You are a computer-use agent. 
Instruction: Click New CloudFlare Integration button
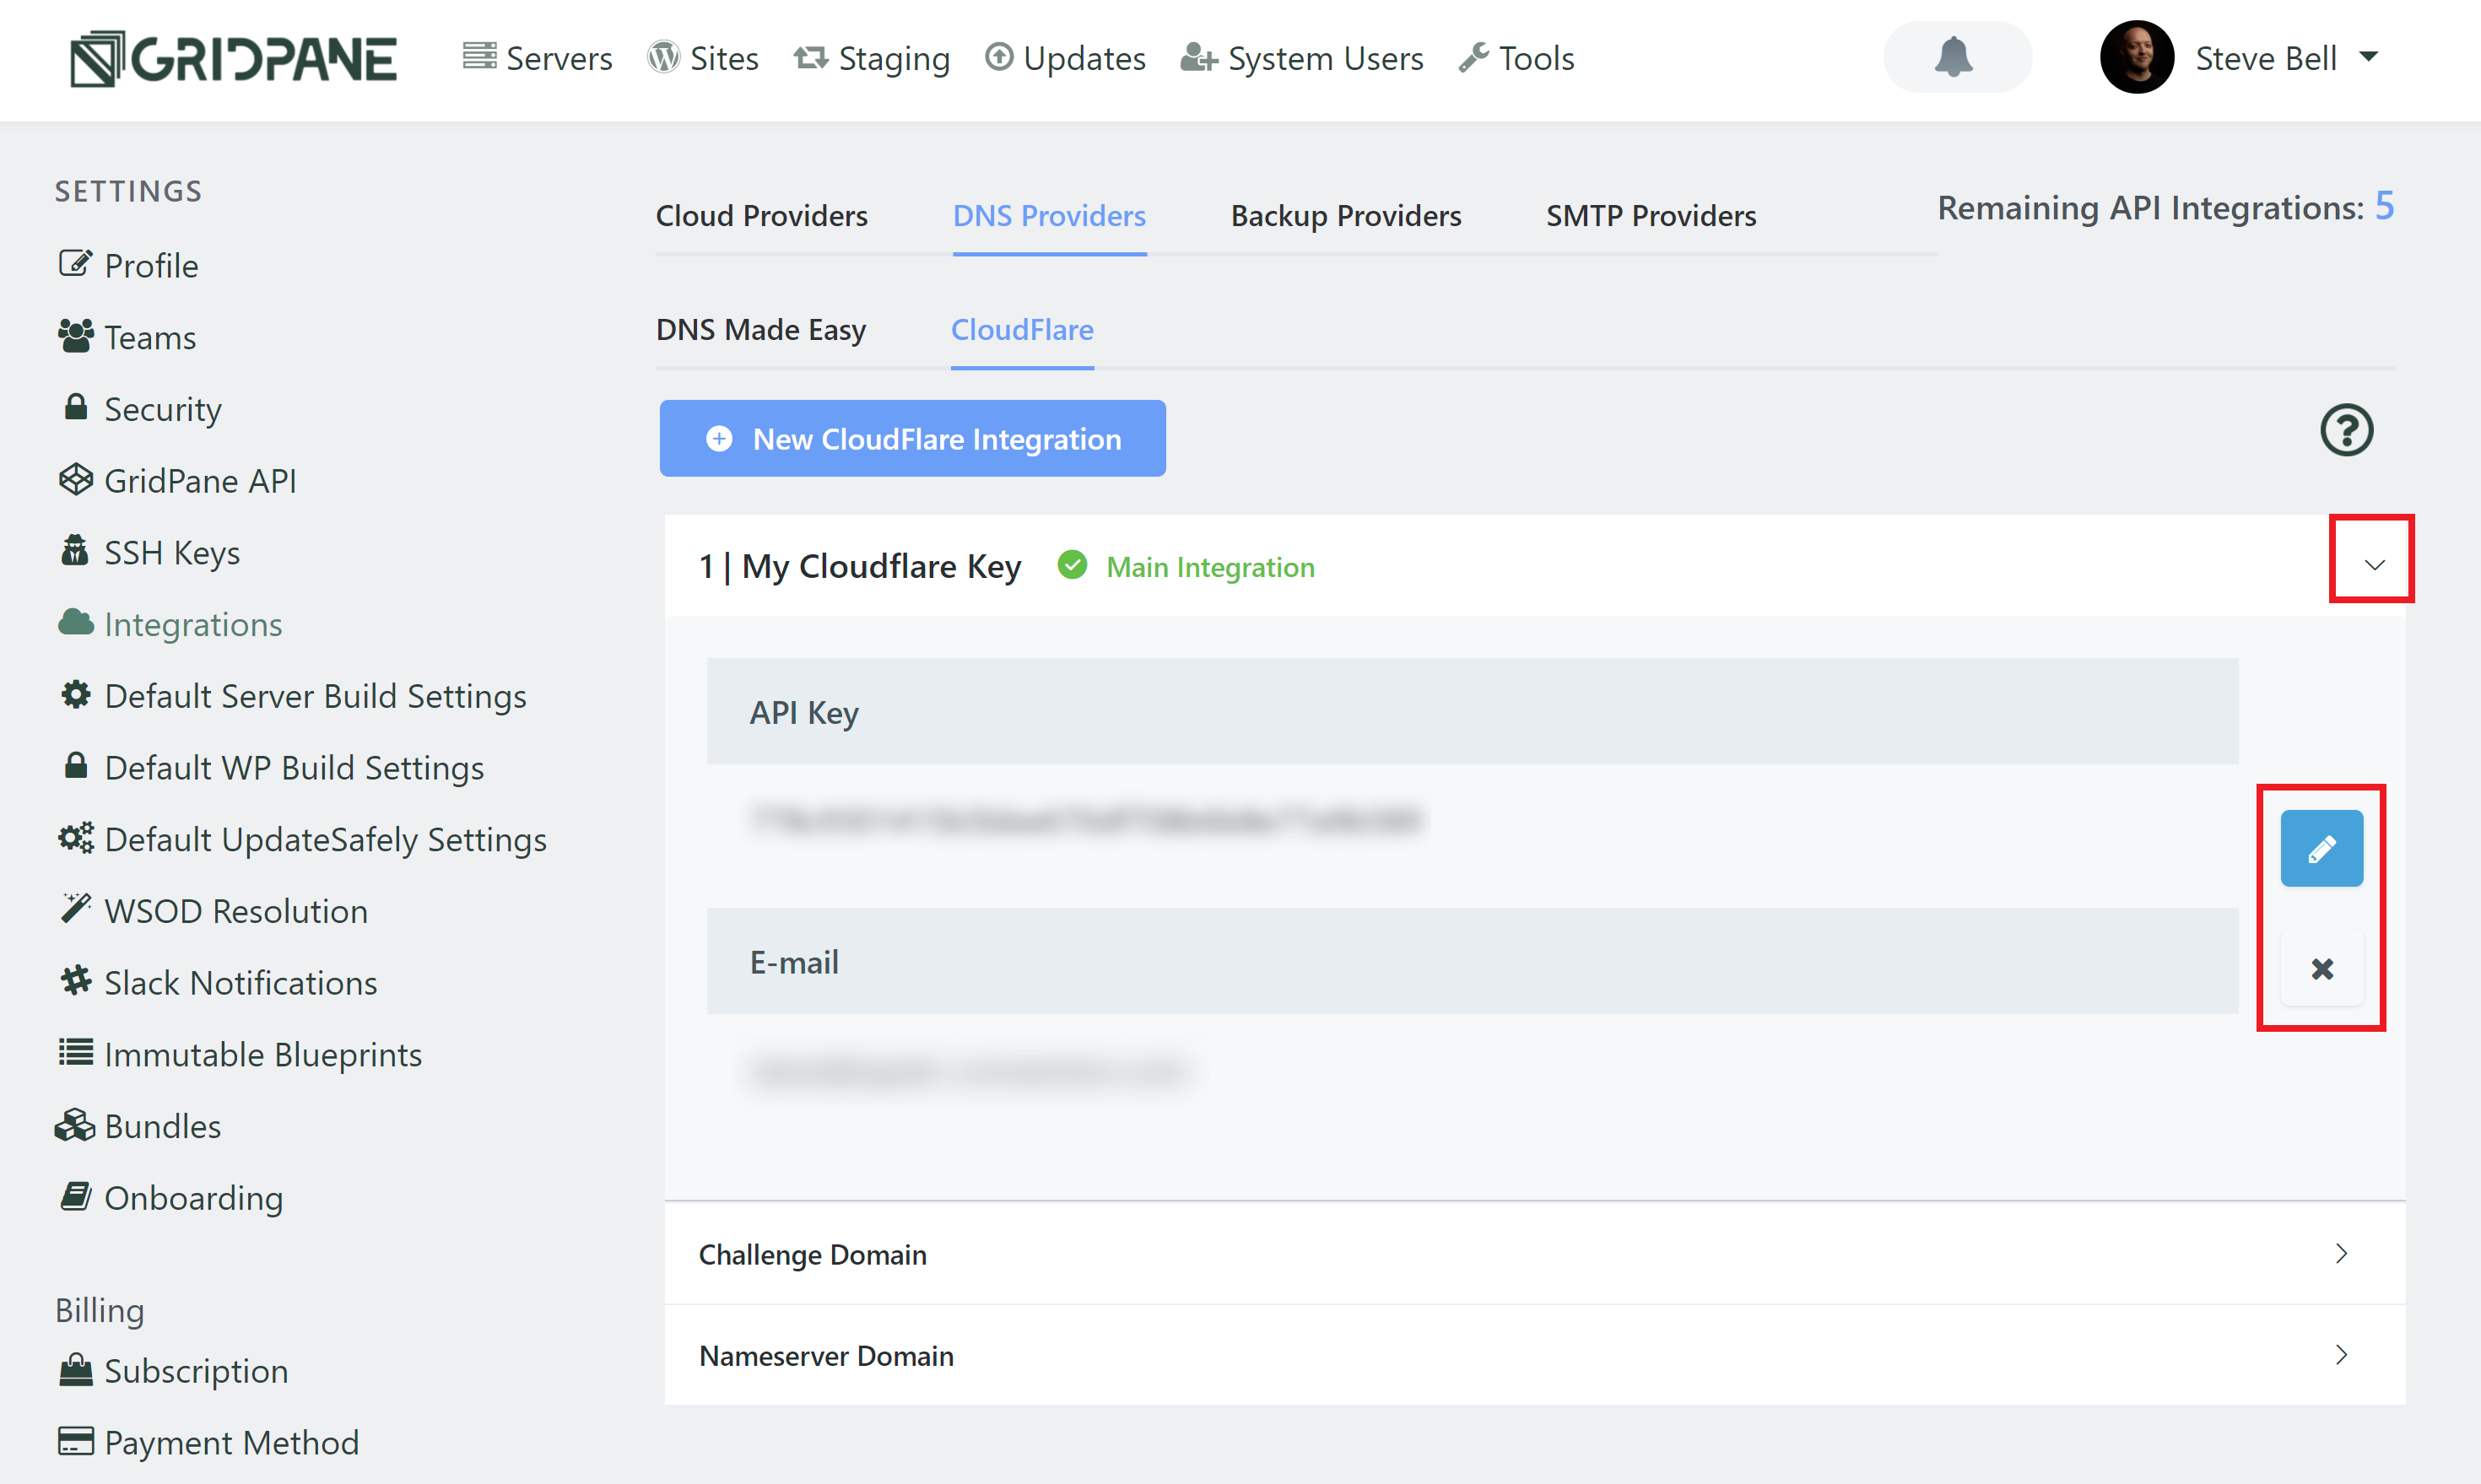[x=912, y=438]
